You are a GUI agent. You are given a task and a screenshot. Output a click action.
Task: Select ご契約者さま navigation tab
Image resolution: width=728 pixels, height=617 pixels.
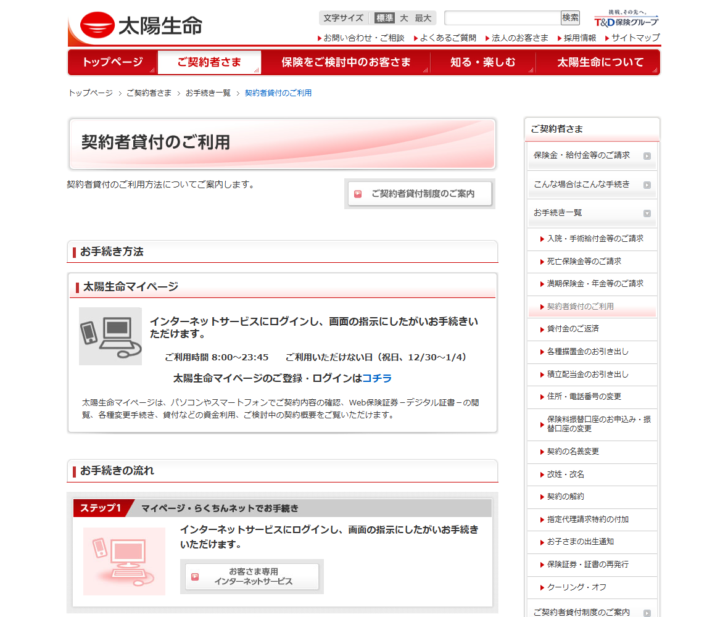pos(209,62)
